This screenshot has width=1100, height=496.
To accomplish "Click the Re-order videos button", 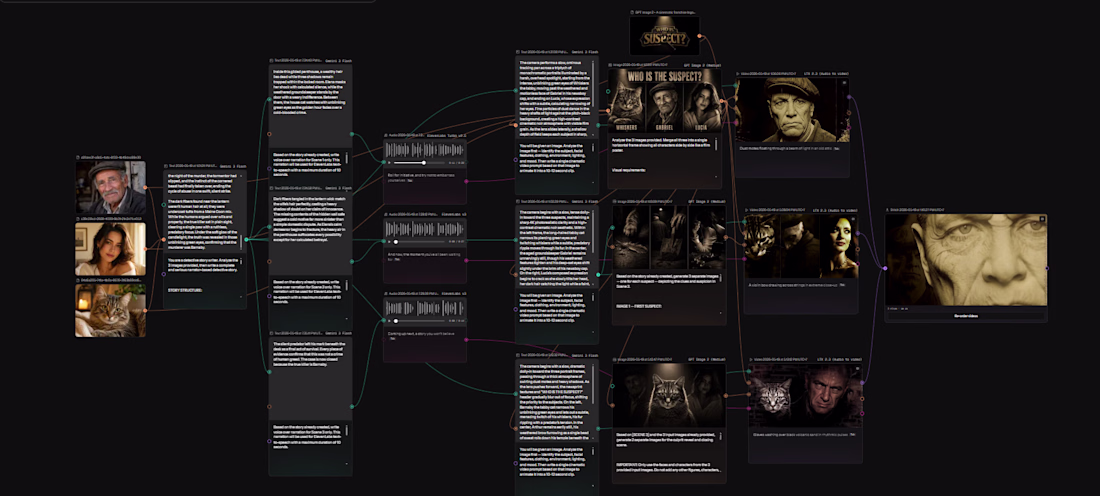I will coord(966,316).
